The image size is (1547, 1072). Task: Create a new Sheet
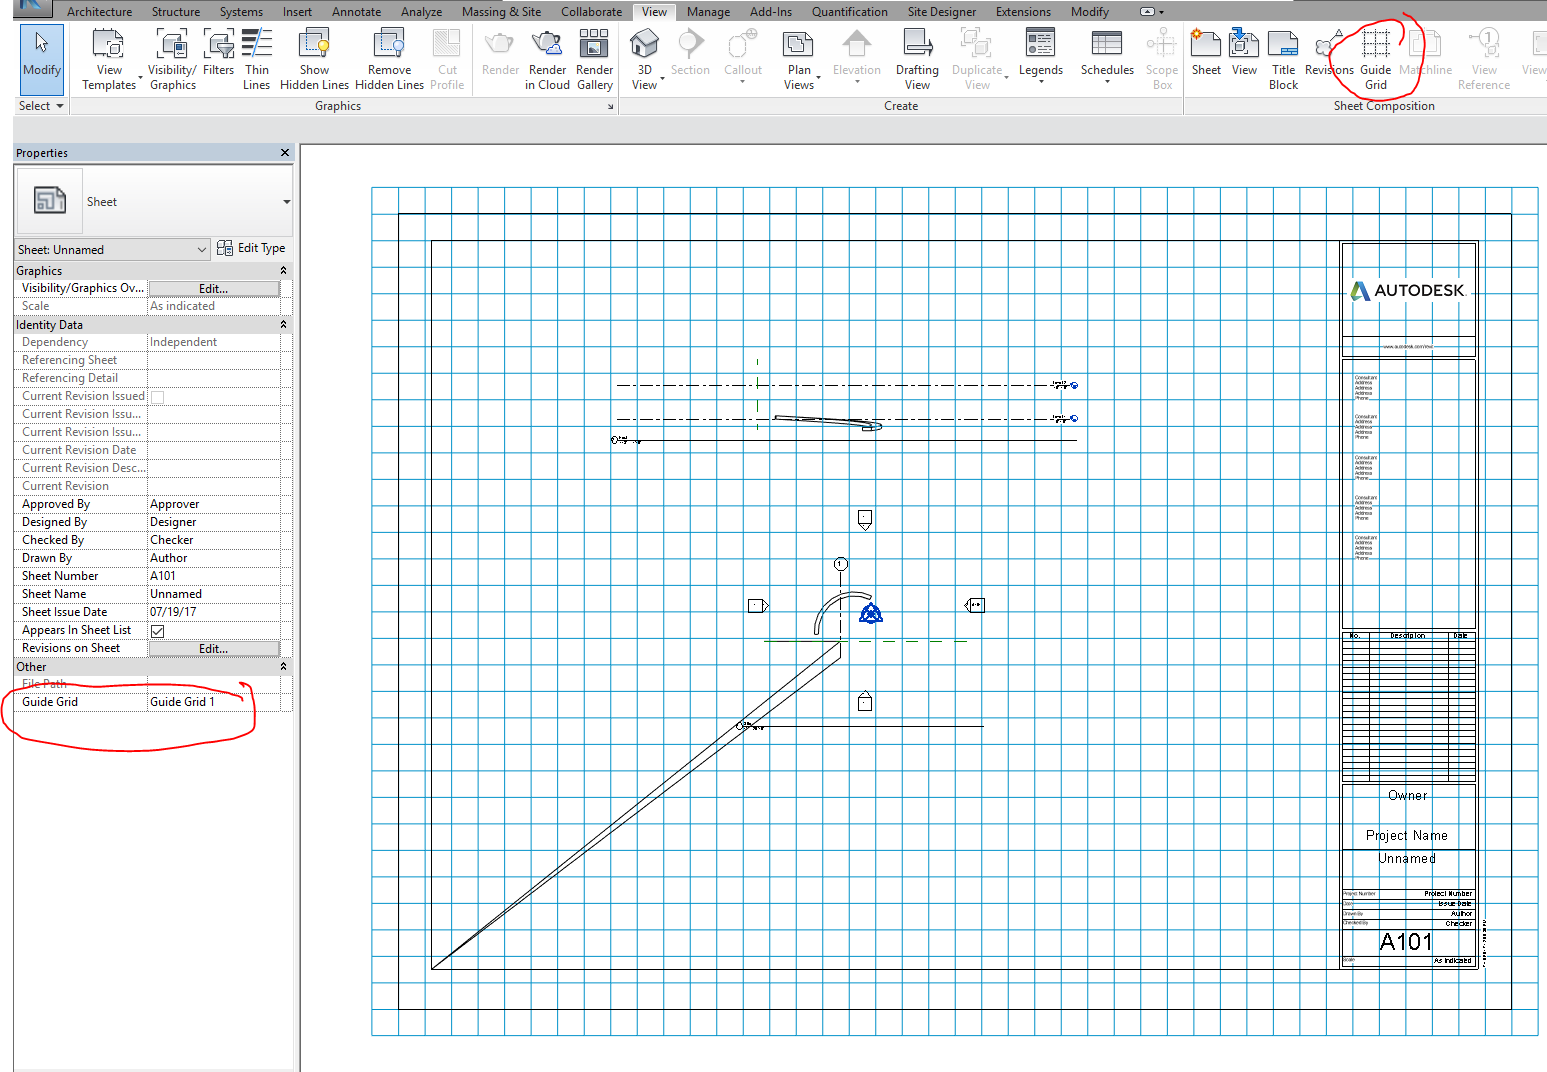pos(1206,55)
